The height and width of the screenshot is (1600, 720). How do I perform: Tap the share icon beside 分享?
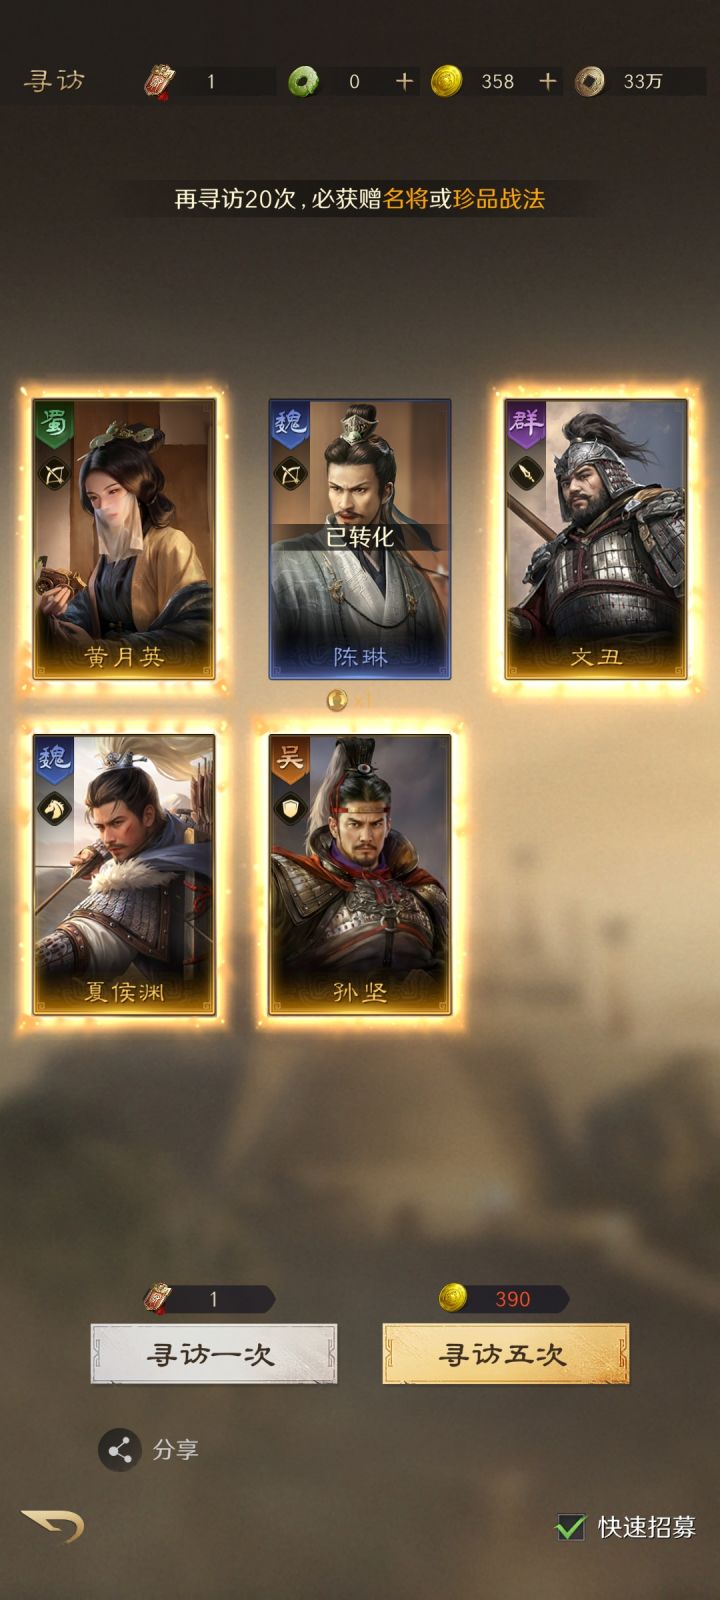[120, 1450]
